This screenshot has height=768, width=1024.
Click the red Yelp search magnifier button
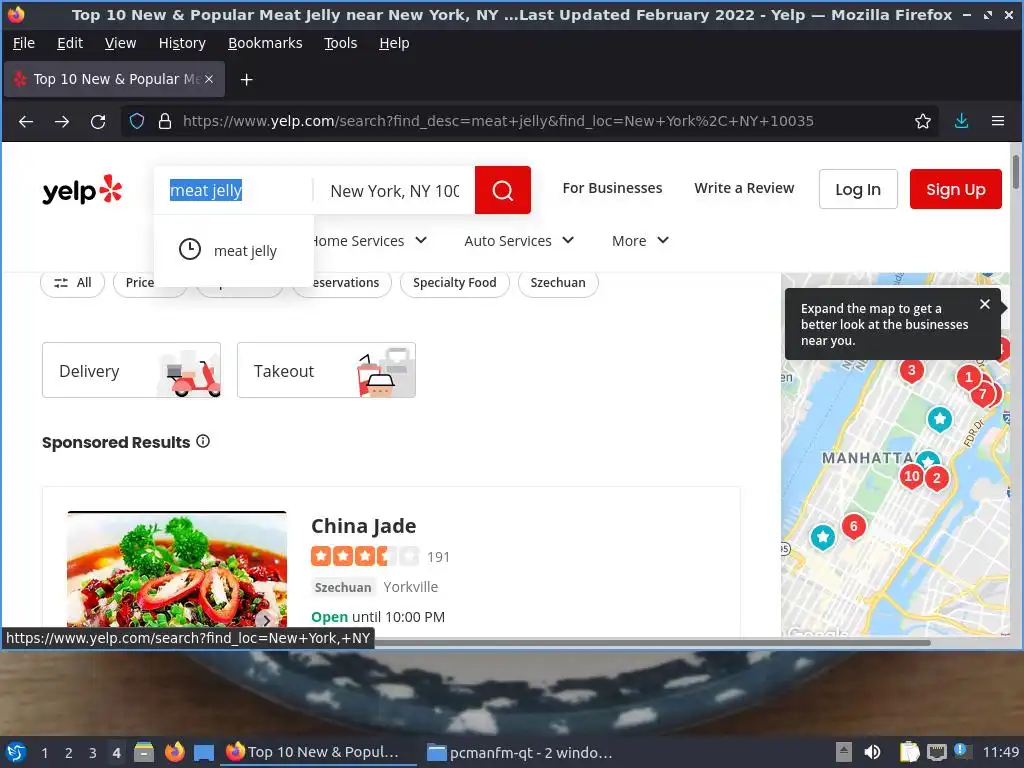coord(502,190)
